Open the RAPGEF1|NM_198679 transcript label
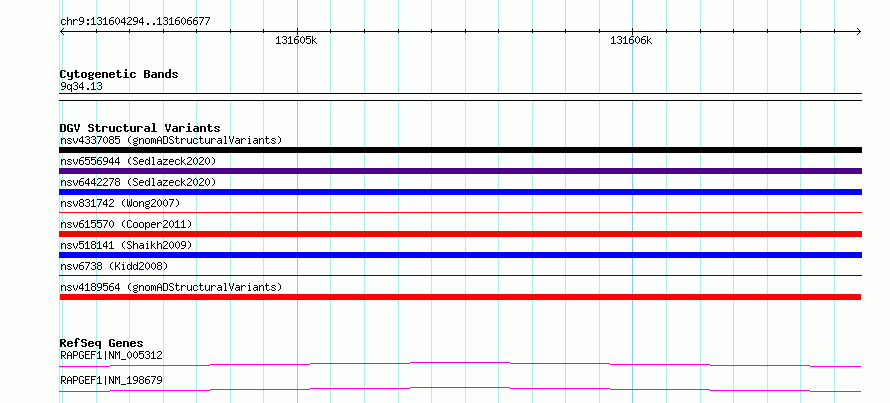 coord(111,380)
